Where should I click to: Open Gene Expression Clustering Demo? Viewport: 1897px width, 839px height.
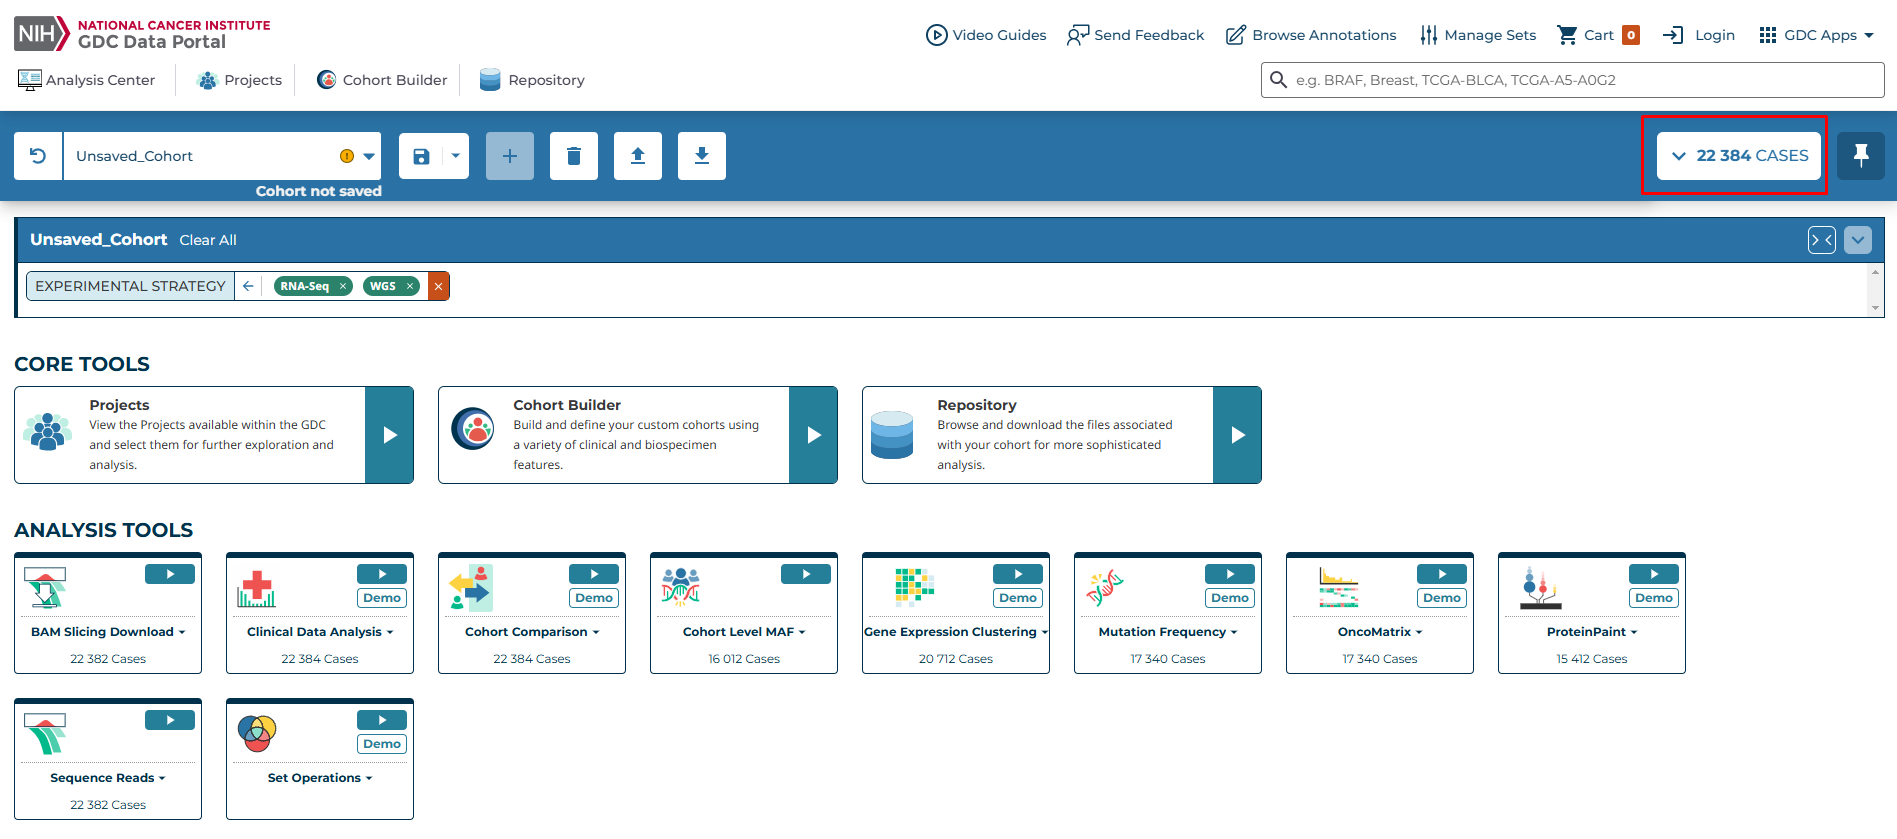click(1018, 598)
